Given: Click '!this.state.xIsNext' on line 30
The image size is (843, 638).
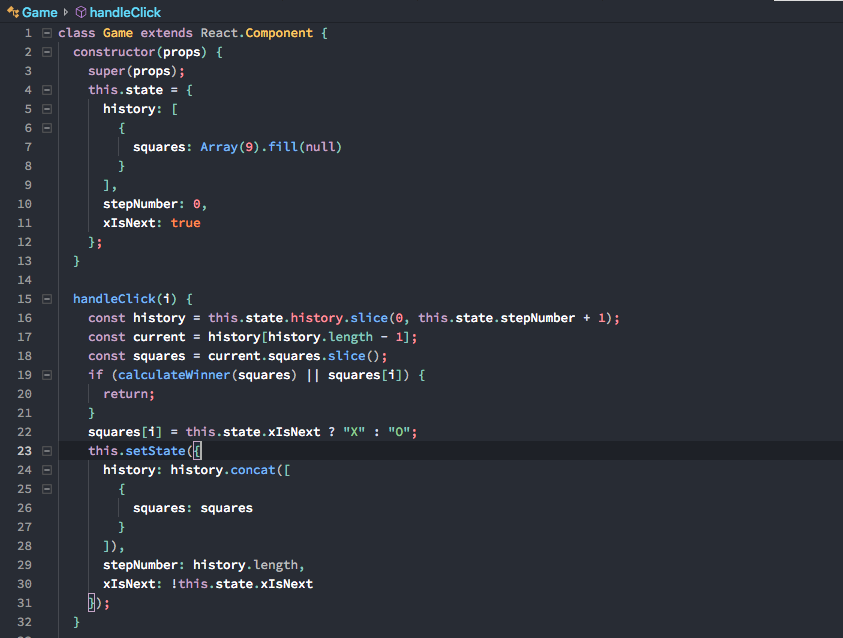Looking at the screenshot, I should (x=242, y=584).
